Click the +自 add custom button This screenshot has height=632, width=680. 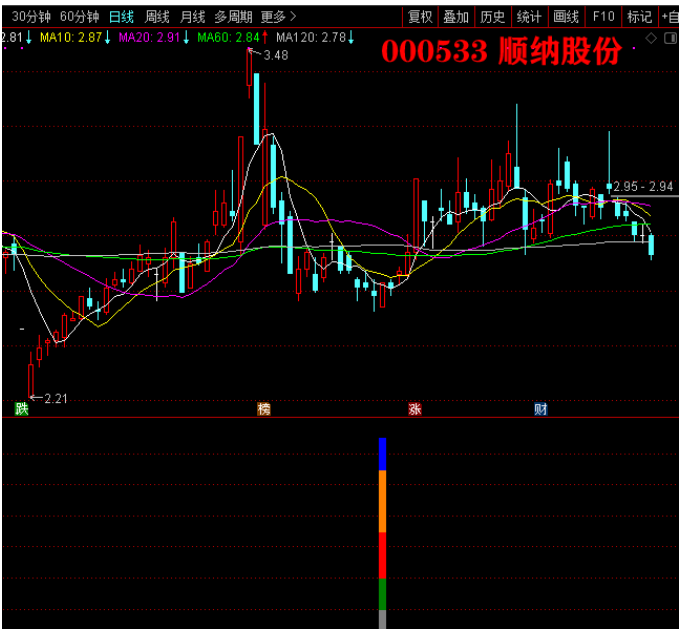point(669,17)
